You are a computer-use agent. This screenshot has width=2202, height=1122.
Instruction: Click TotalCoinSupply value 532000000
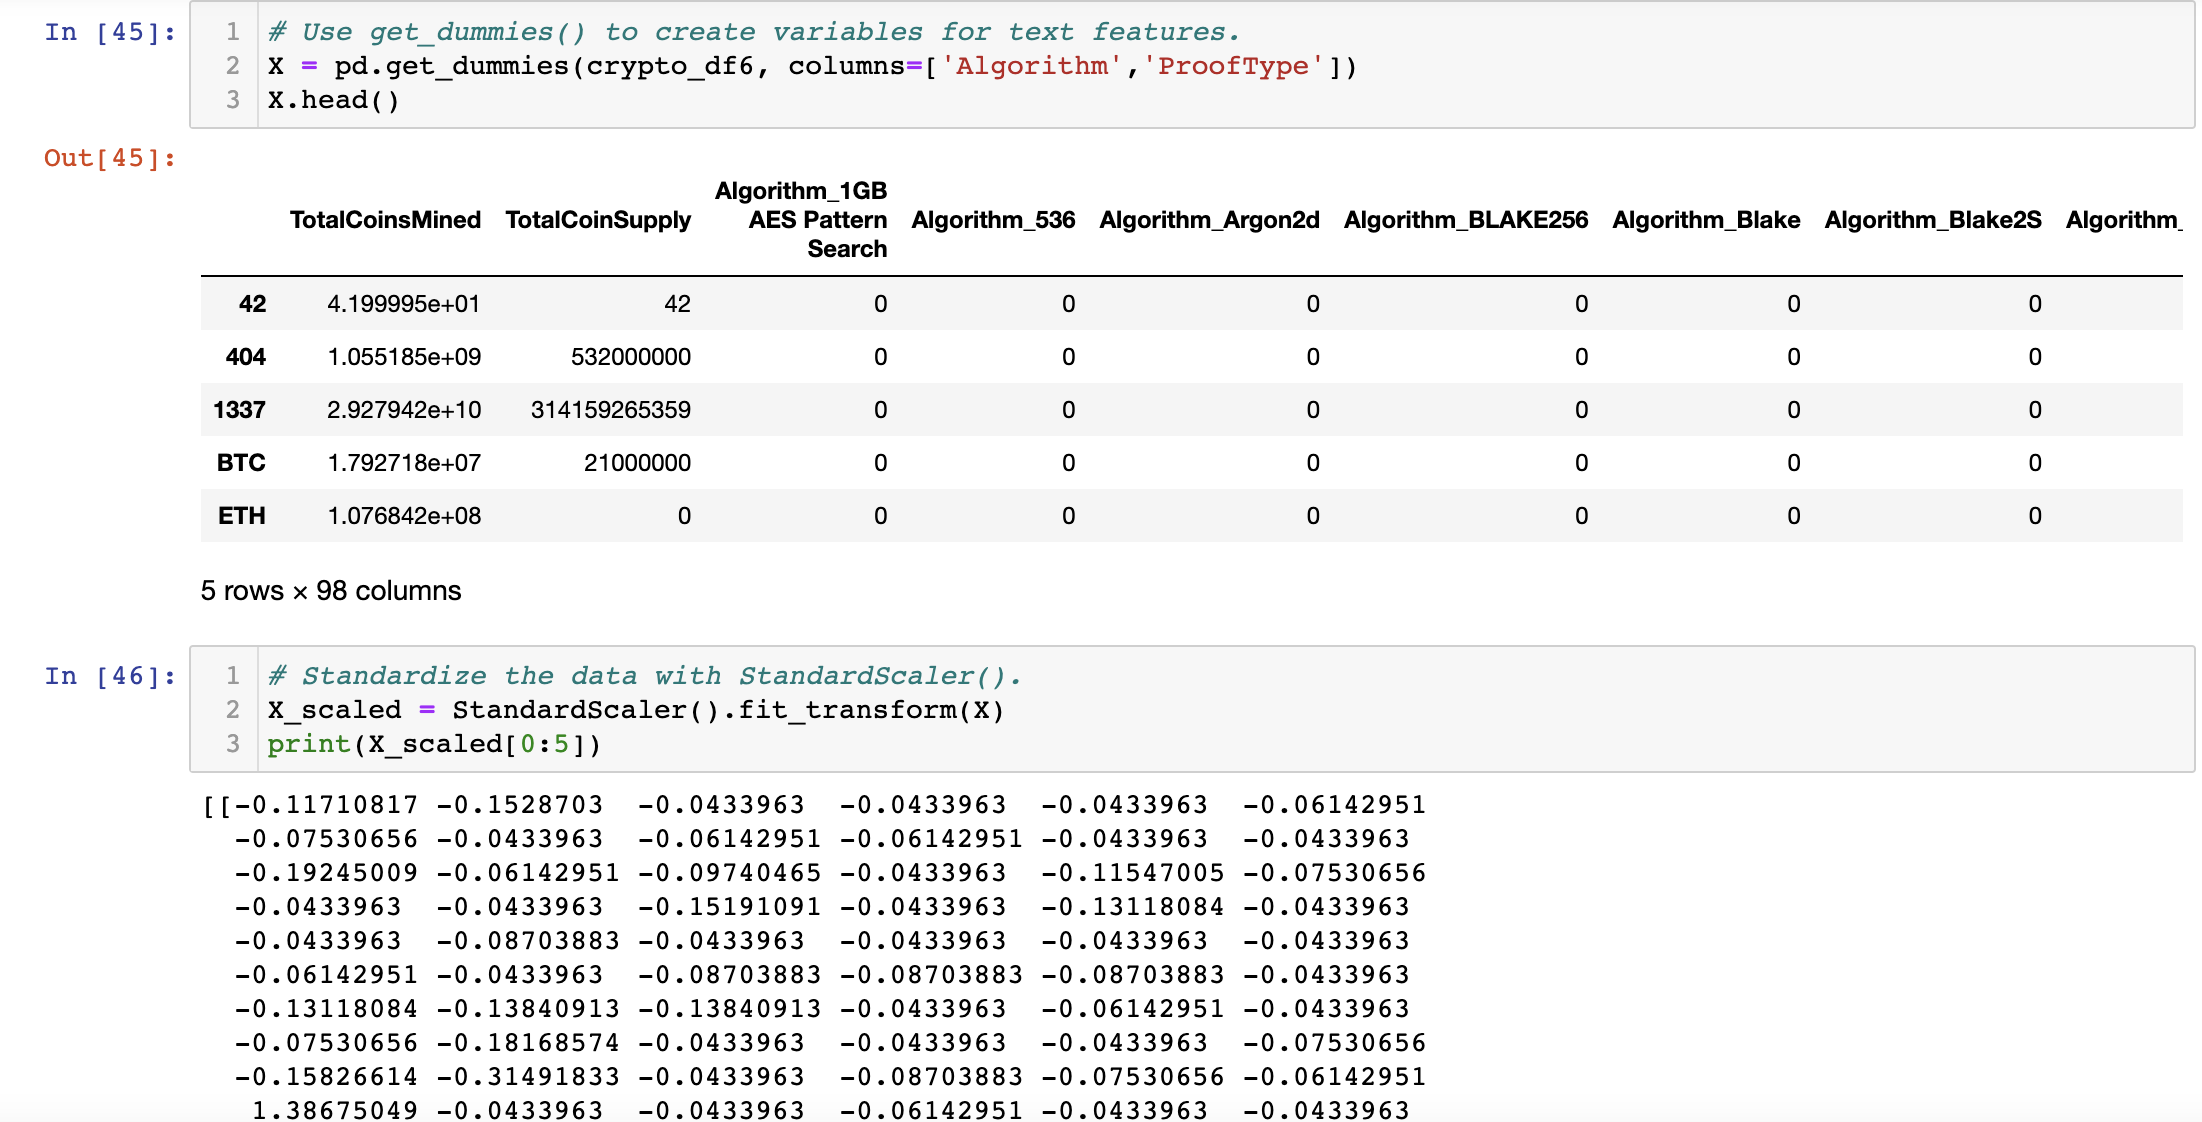coord(631,357)
